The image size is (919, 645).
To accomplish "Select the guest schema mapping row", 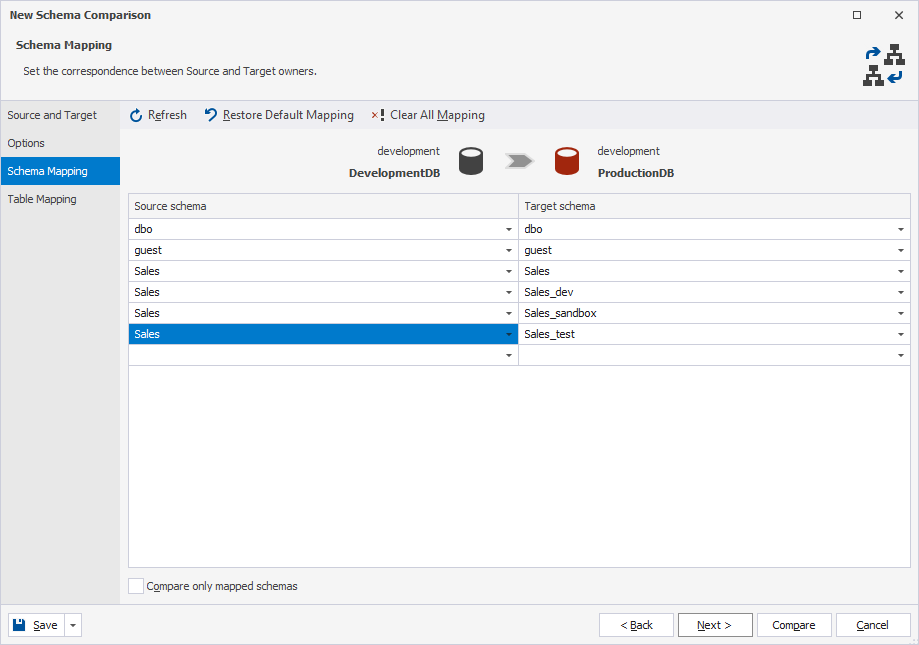I will (x=300, y=250).
